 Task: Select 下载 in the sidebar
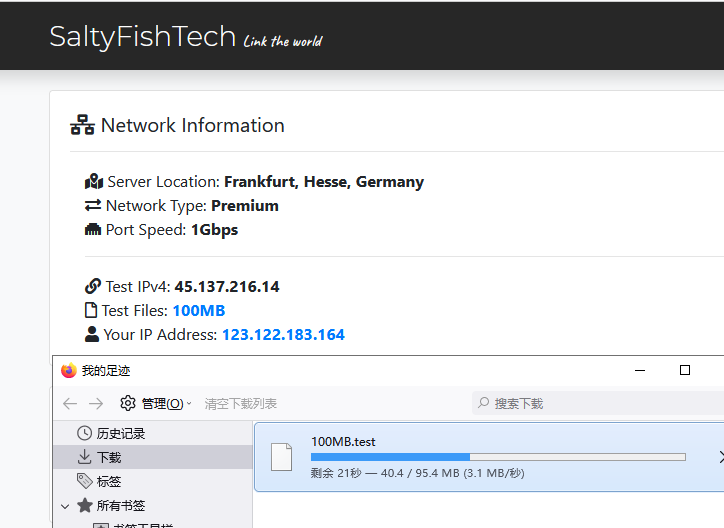153,457
